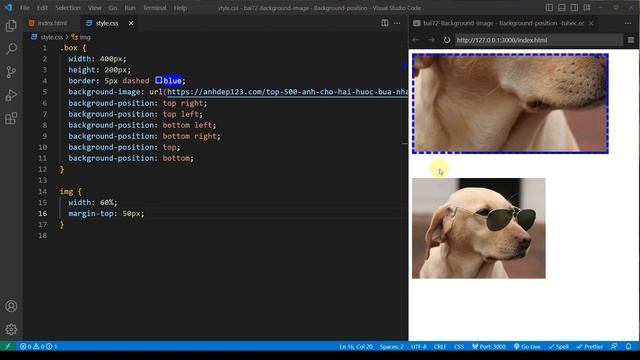Click Go Live in status bar

click(x=527, y=347)
